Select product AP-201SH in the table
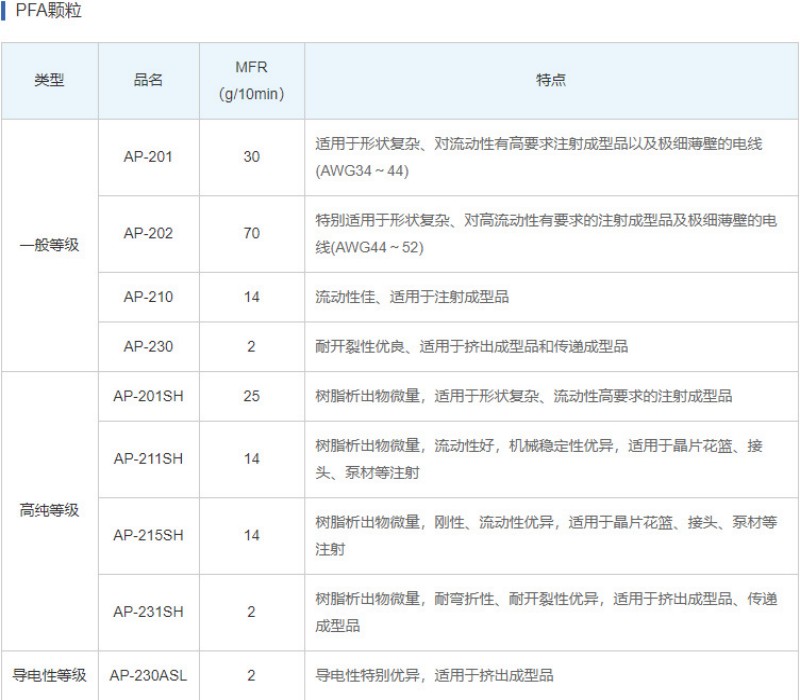 (x=148, y=396)
